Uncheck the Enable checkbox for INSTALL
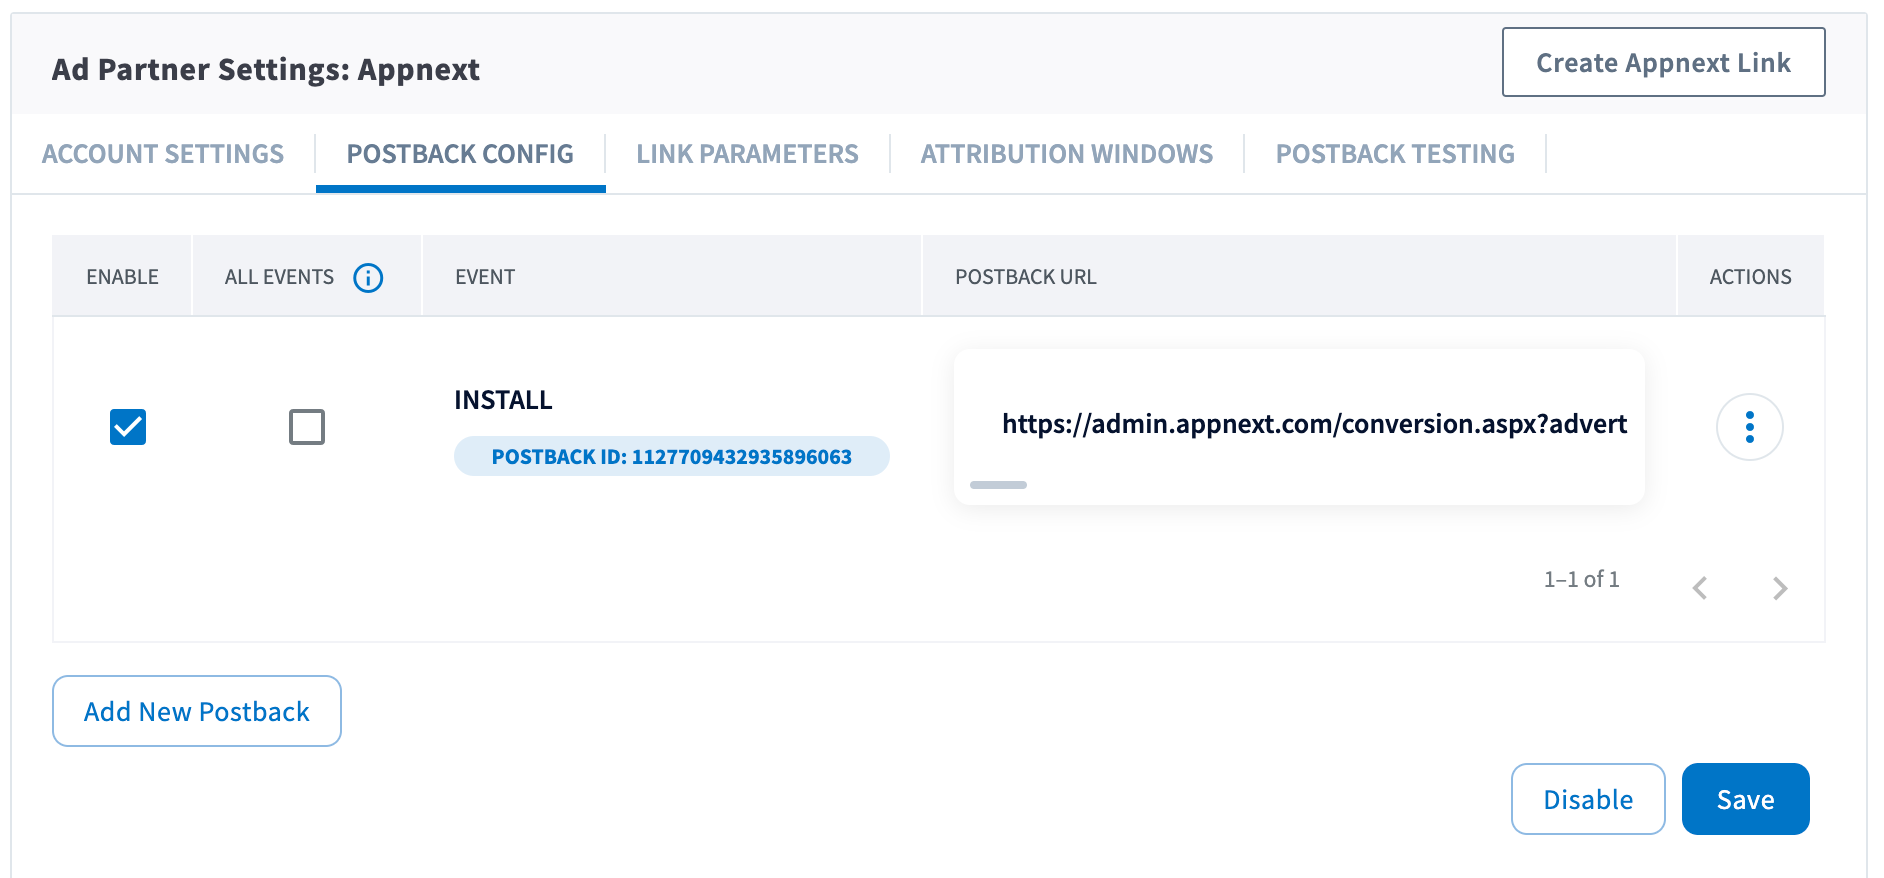The height and width of the screenshot is (878, 1884). (128, 427)
